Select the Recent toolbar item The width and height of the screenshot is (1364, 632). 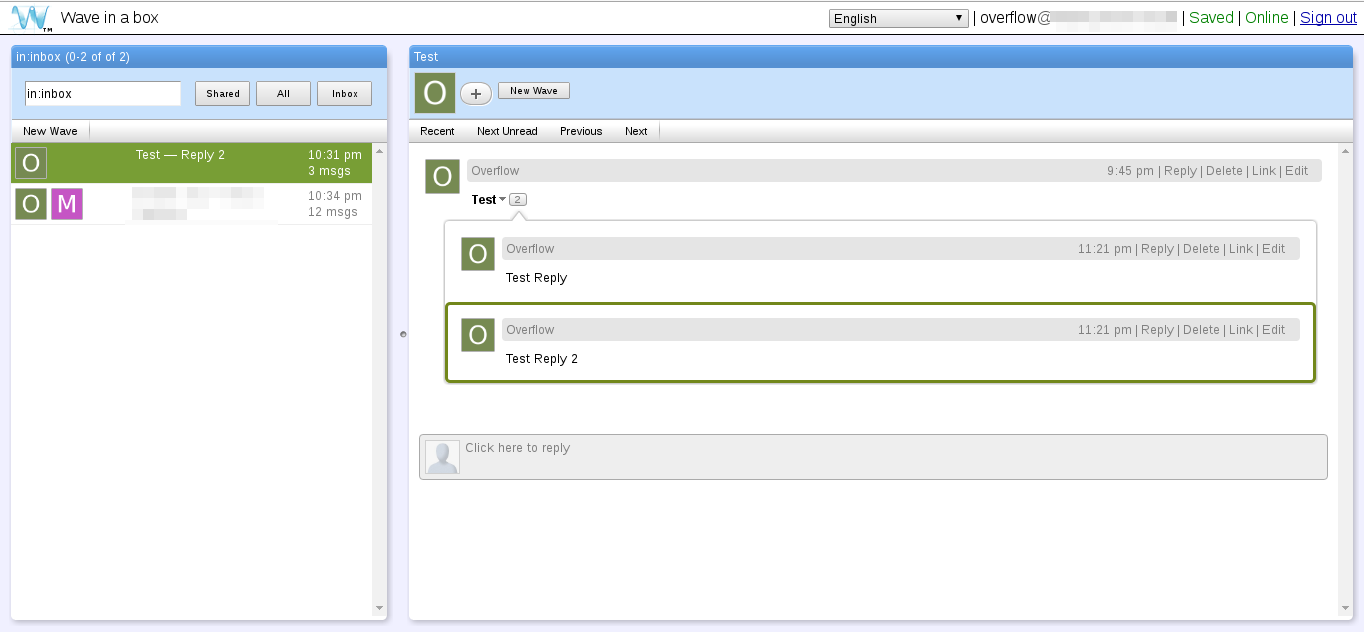(437, 131)
